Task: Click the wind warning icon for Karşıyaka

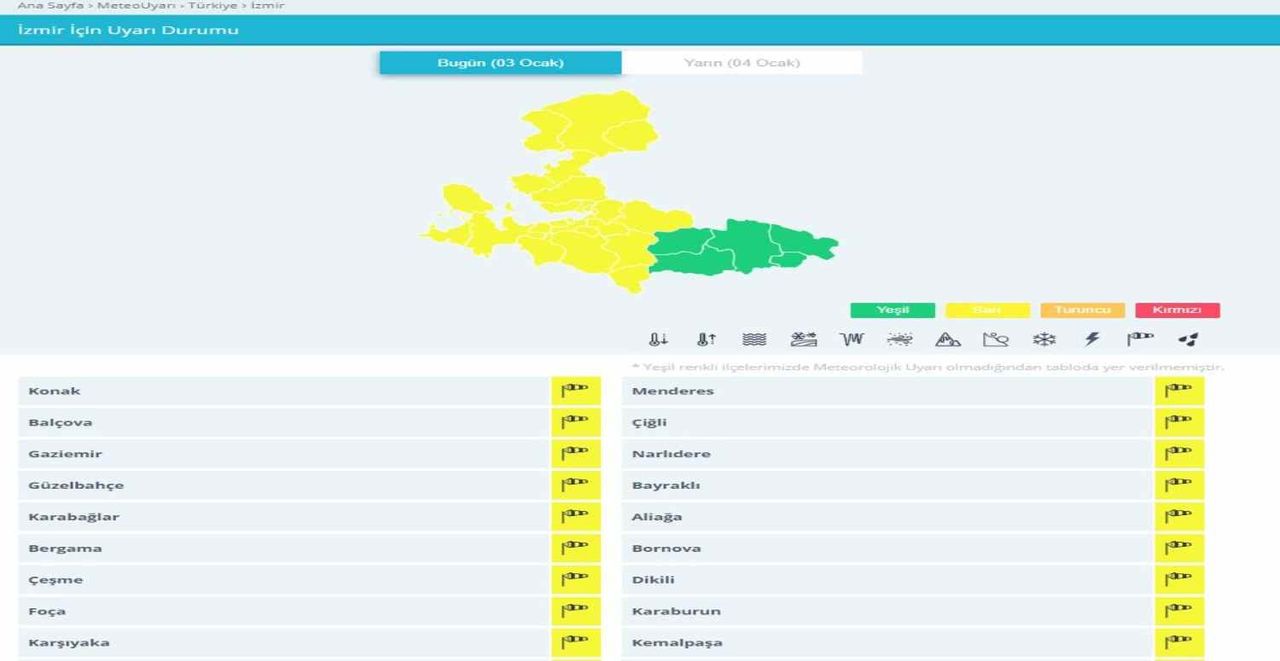Action: coord(575,642)
